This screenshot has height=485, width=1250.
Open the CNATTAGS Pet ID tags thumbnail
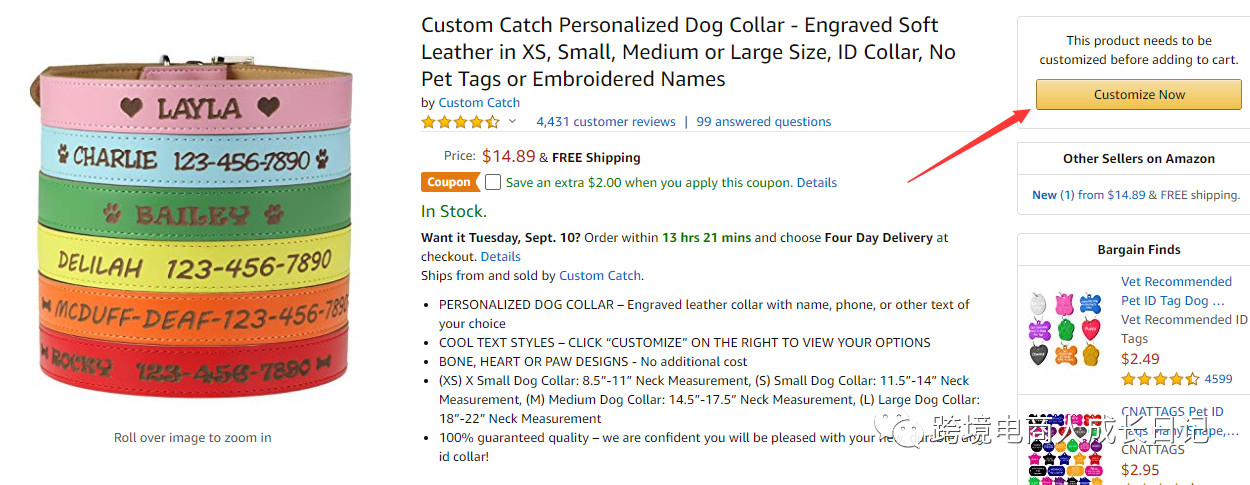[x=1064, y=445]
